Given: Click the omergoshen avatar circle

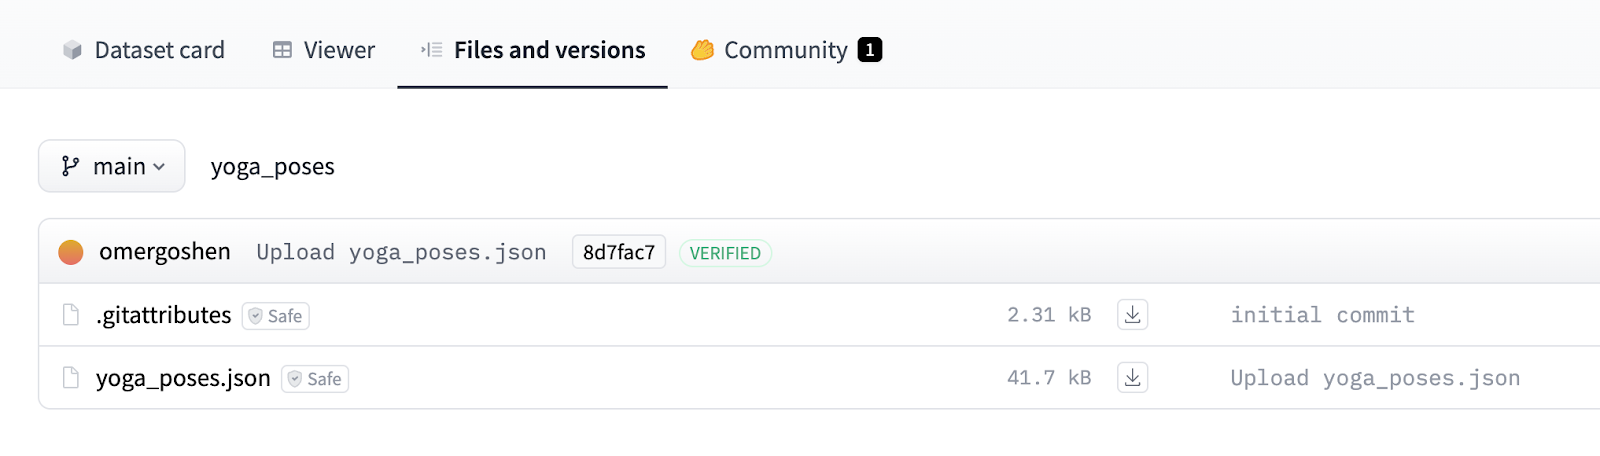Looking at the screenshot, I should [71, 252].
